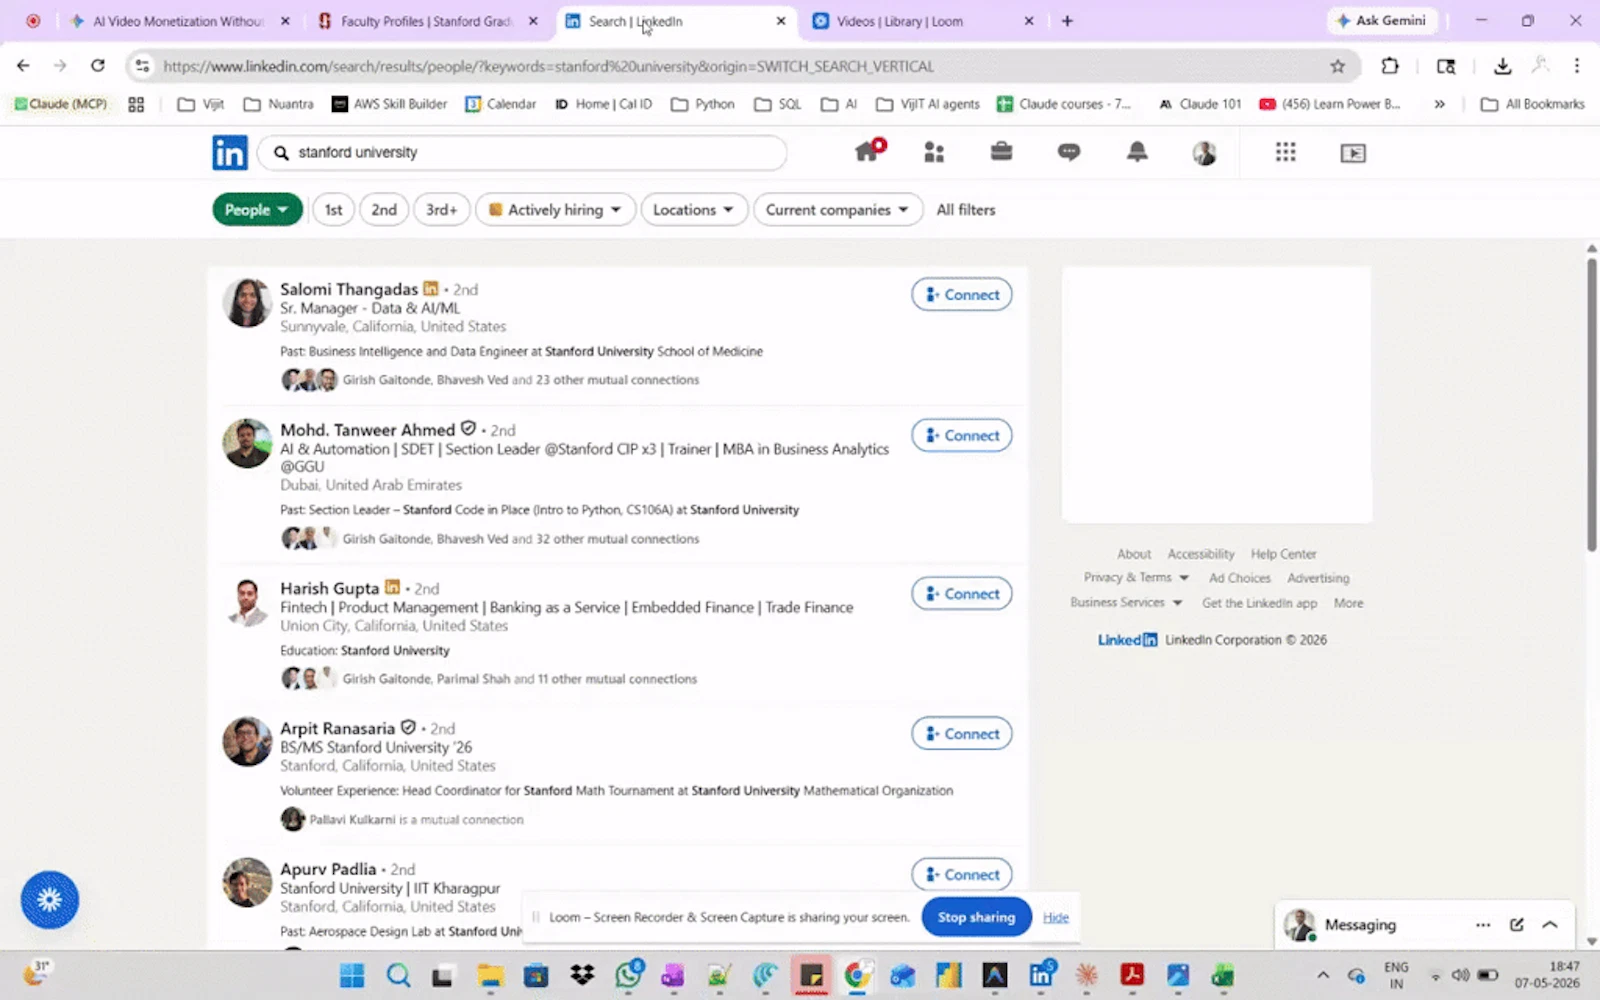Image resolution: width=1600 pixels, height=1000 pixels.
Task: Open Notifications bell icon
Action: (1137, 152)
